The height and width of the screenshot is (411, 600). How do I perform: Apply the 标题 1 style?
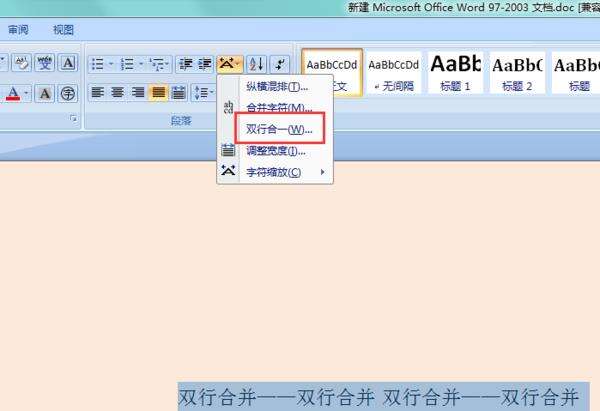click(x=455, y=73)
